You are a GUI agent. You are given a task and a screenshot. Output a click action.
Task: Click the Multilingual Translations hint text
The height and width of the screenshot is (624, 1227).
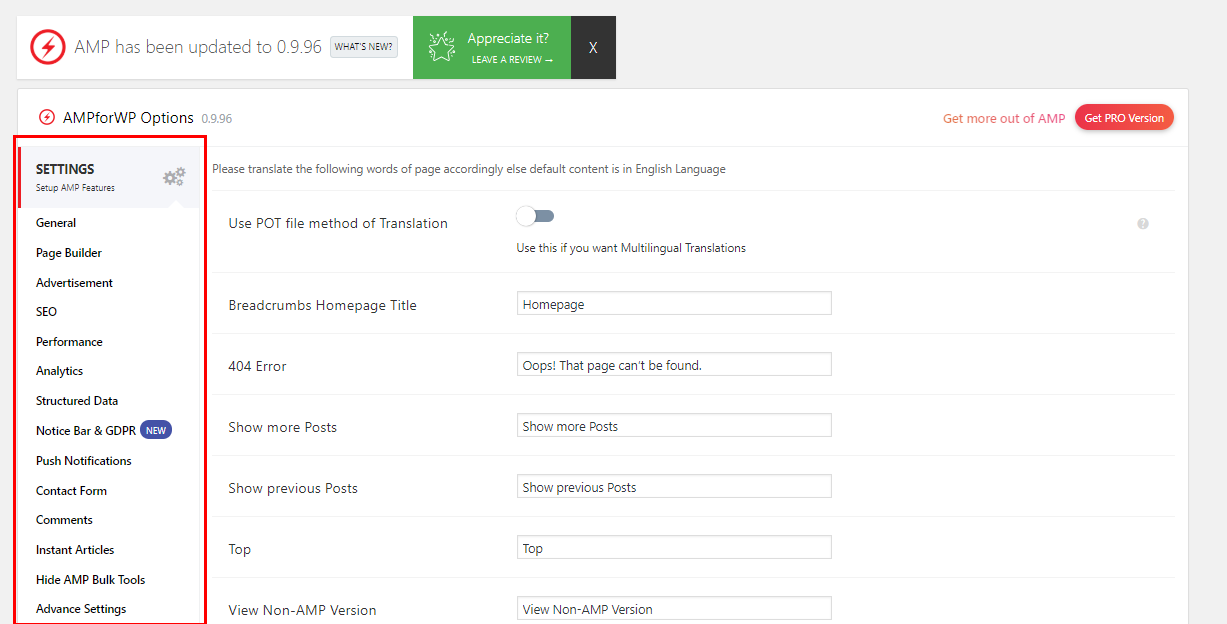point(631,248)
